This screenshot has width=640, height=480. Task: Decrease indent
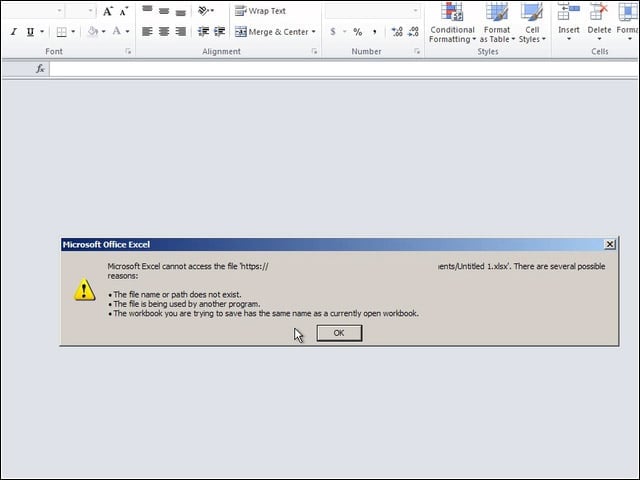tap(203, 32)
